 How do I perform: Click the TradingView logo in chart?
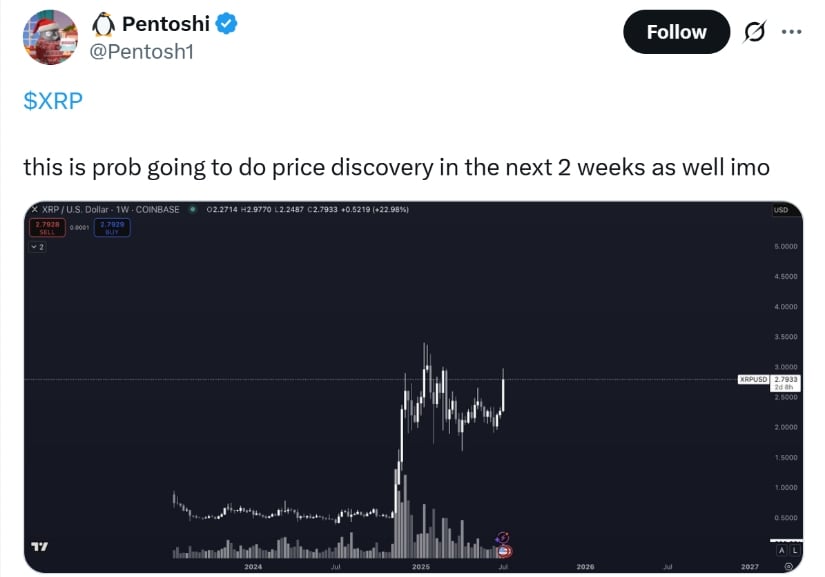click(x=39, y=547)
